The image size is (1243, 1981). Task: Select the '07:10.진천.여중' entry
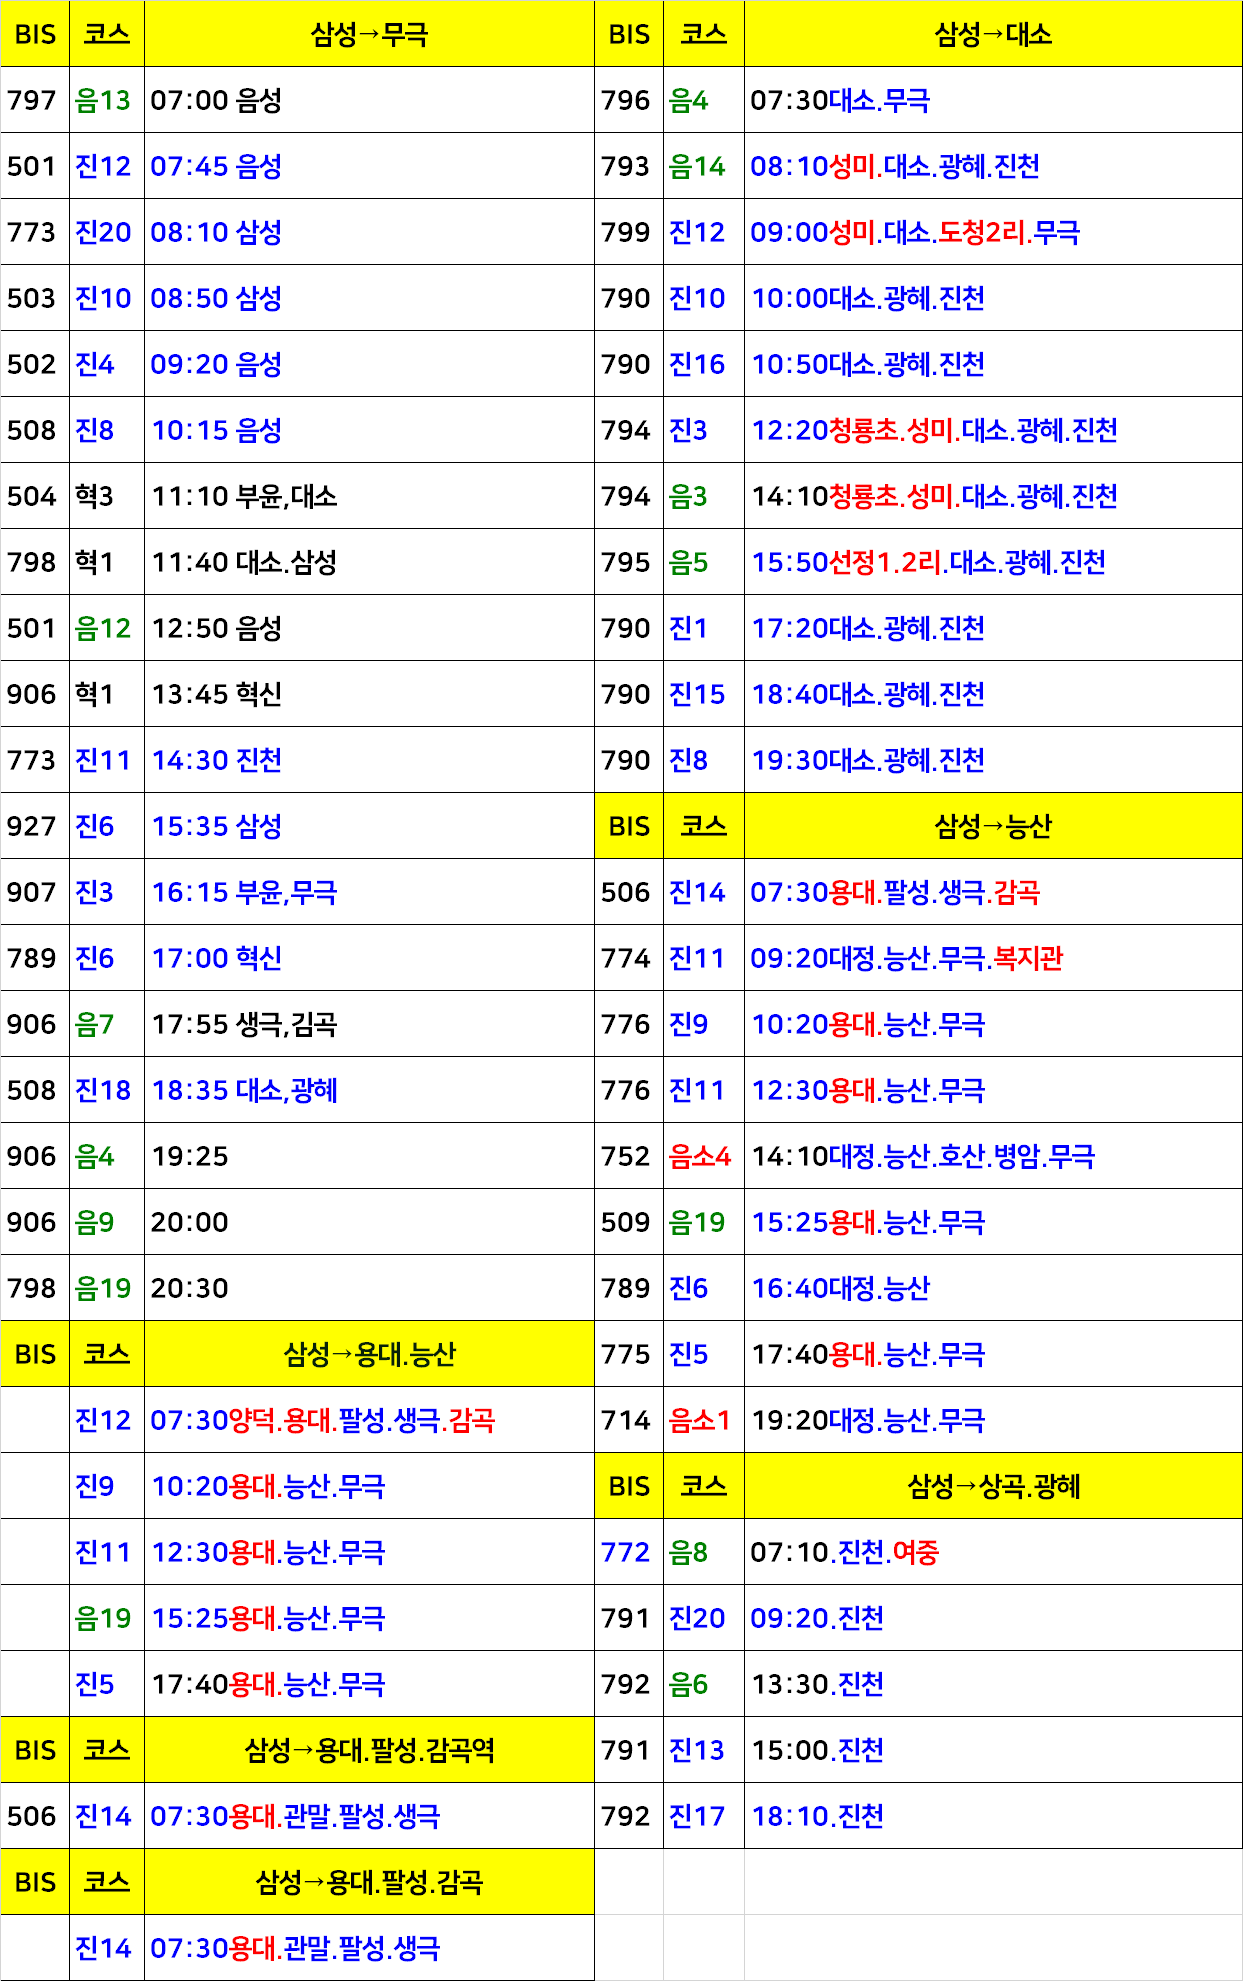993,1552
